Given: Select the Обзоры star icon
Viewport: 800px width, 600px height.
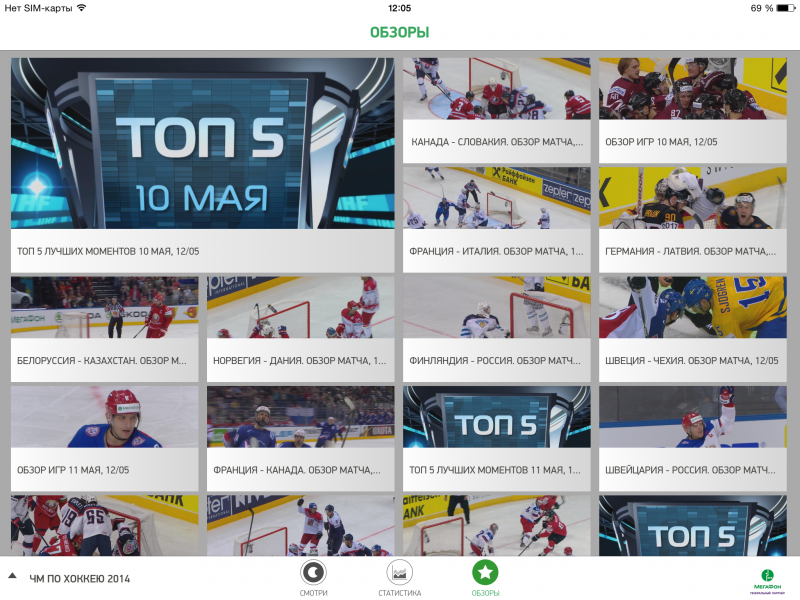Looking at the screenshot, I should pyautogui.click(x=485, y=572).
